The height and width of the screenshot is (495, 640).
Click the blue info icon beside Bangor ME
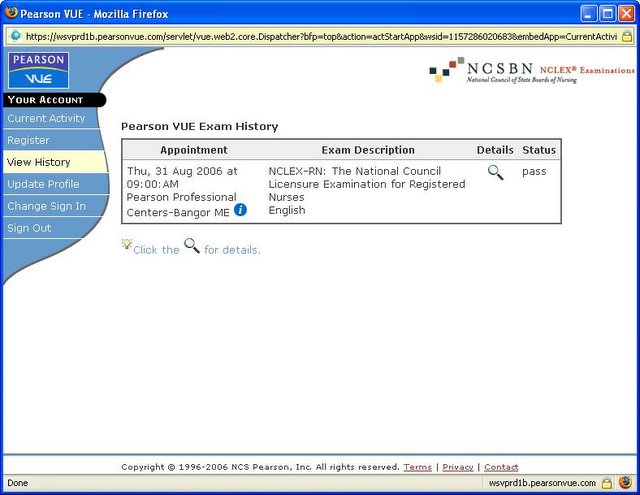point(240,210)
